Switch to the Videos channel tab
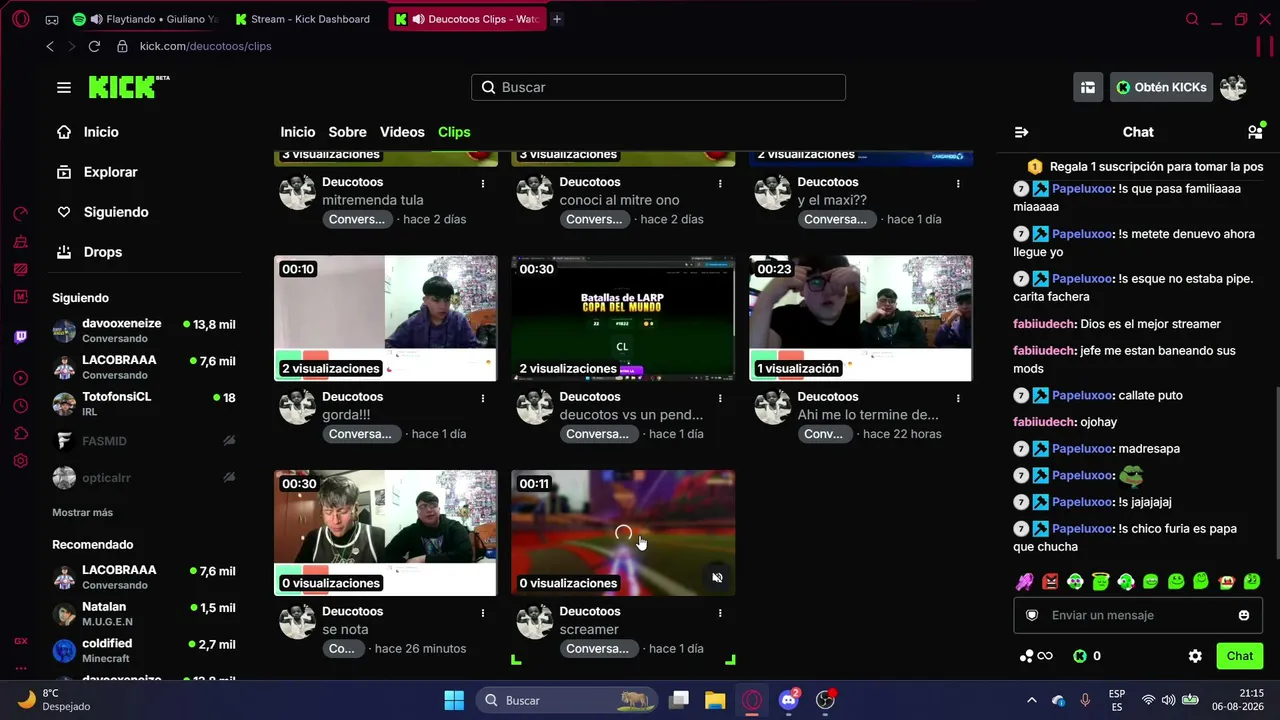This screenshot has width=1280, height=720. point(402,132)
